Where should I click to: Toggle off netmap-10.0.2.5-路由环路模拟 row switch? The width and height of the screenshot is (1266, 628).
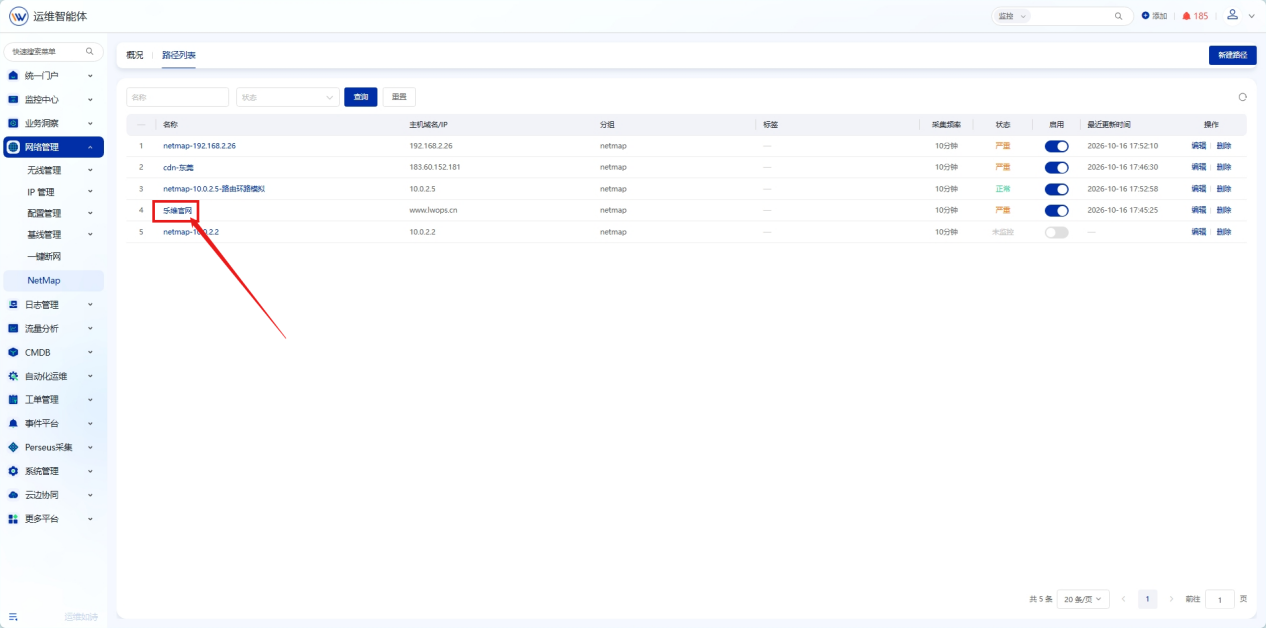pyautogui.click(x=1056, y=189)
